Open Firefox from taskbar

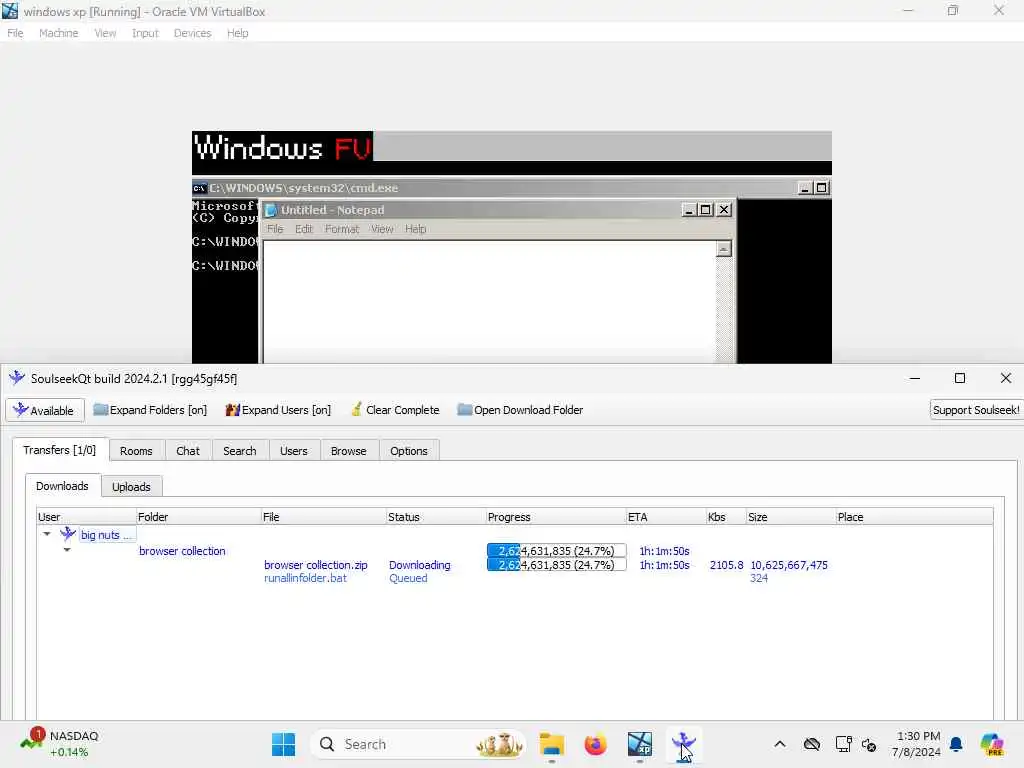pyautogui.click(x=595, y=744)
